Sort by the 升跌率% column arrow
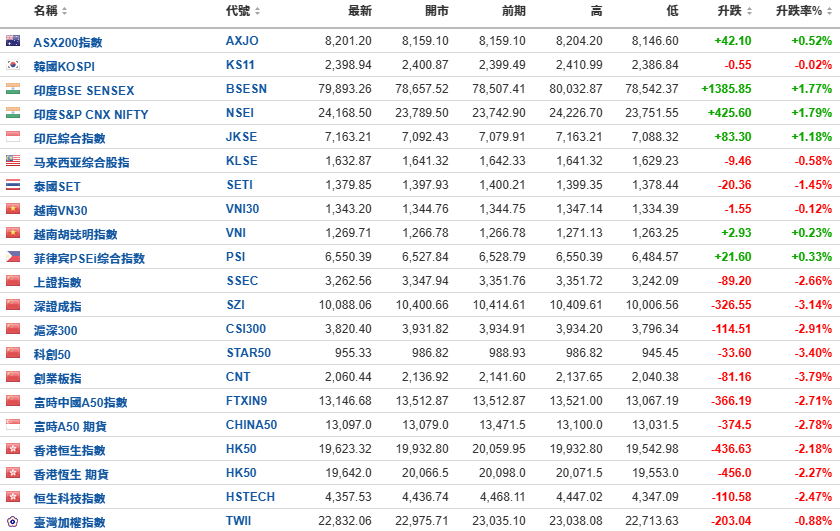This screenshot has width=840, height=531. click(827, 11)
